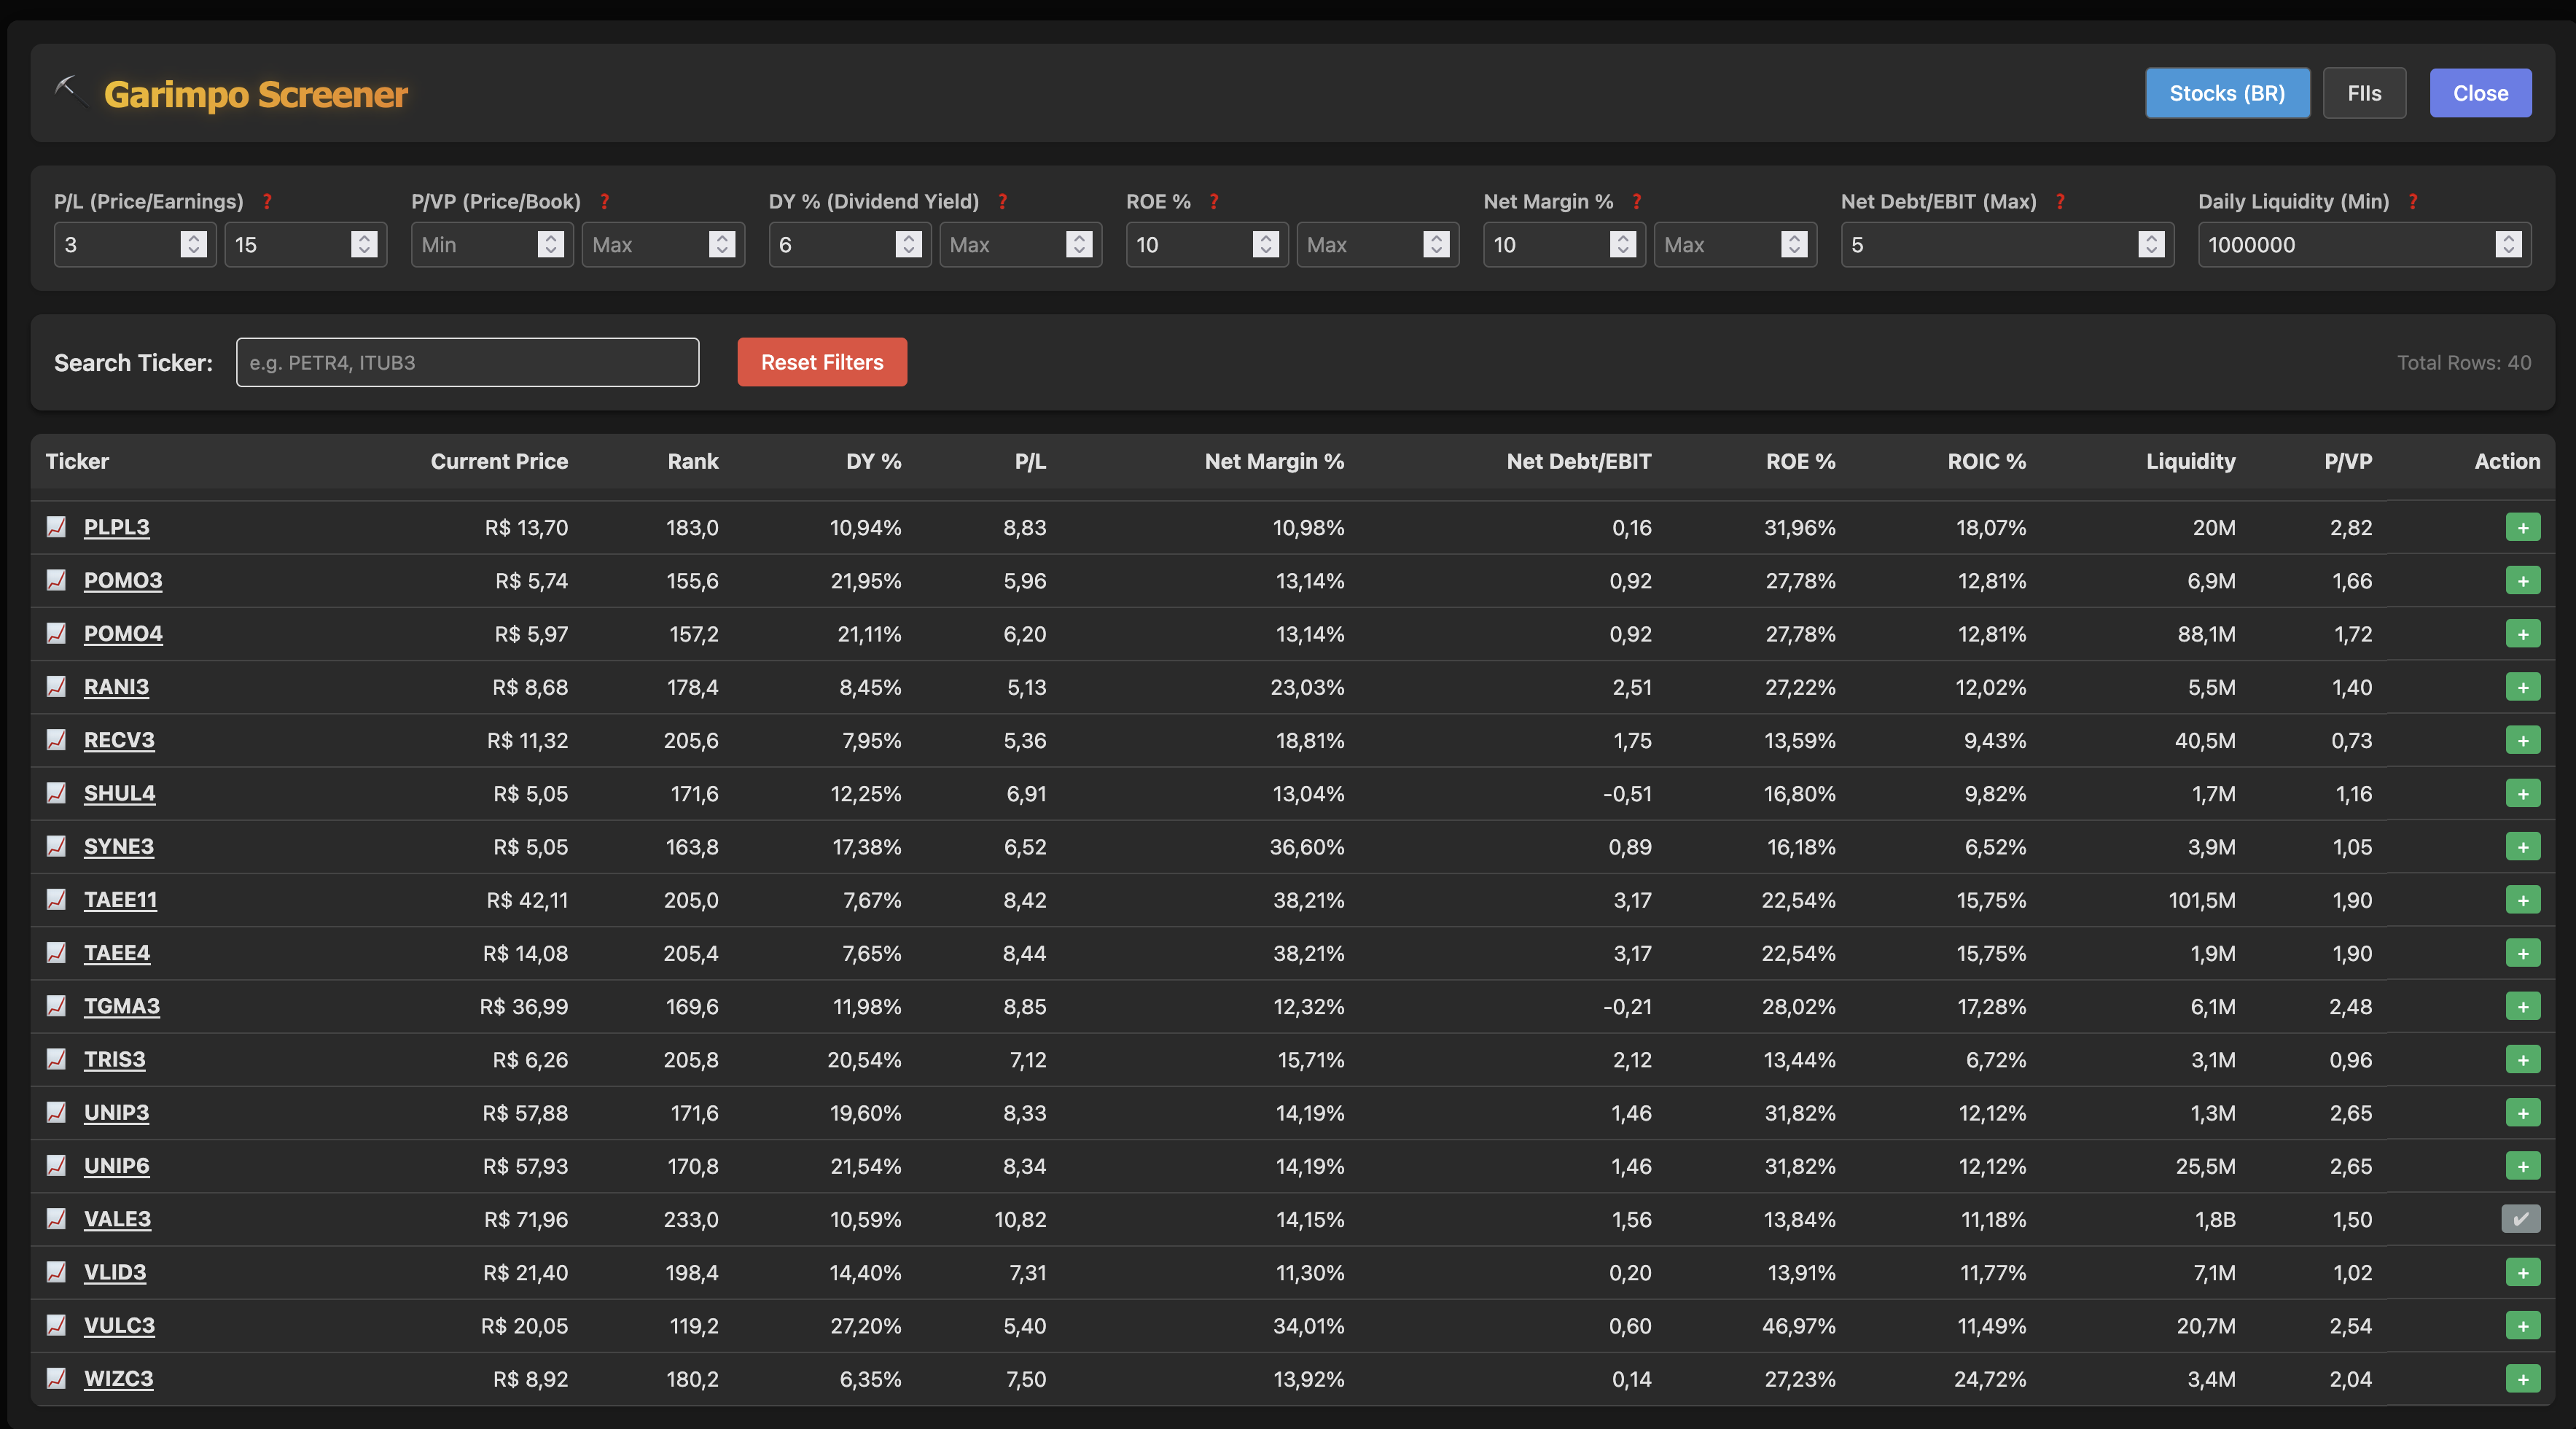Open the VULC3 ticker link
Image resolution: width=2576 pixels, height=1429 pixels.
[x=119, y=1325]
